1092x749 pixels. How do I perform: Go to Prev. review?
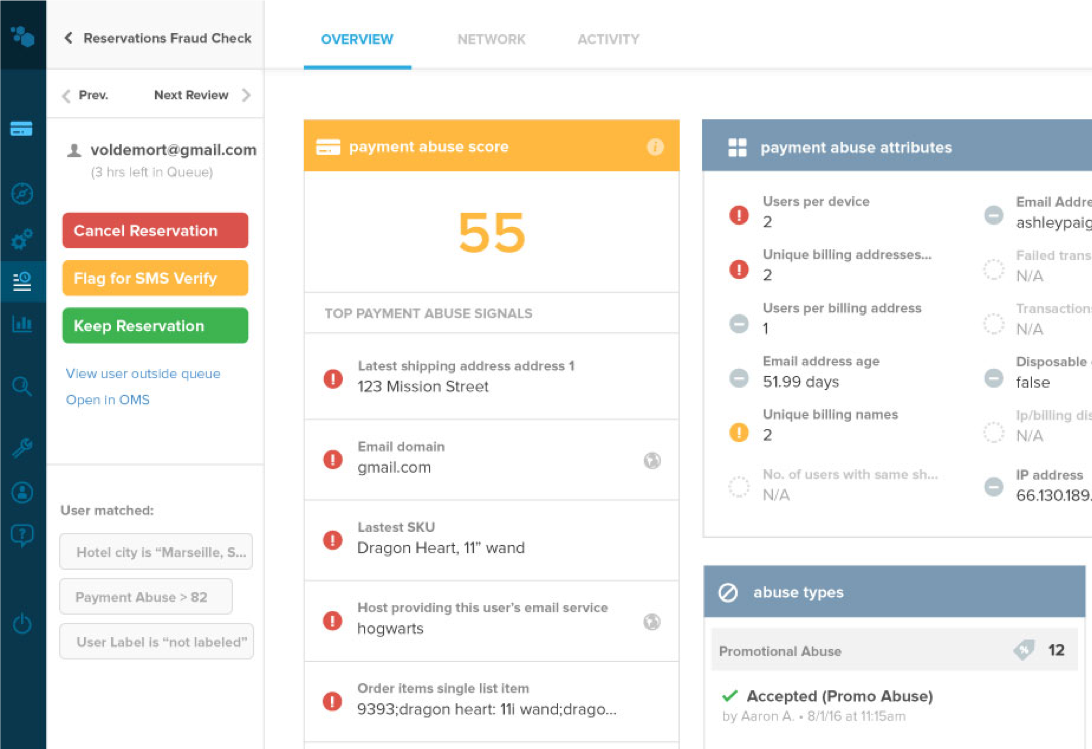pyautogui.click(x=85, y=95)
